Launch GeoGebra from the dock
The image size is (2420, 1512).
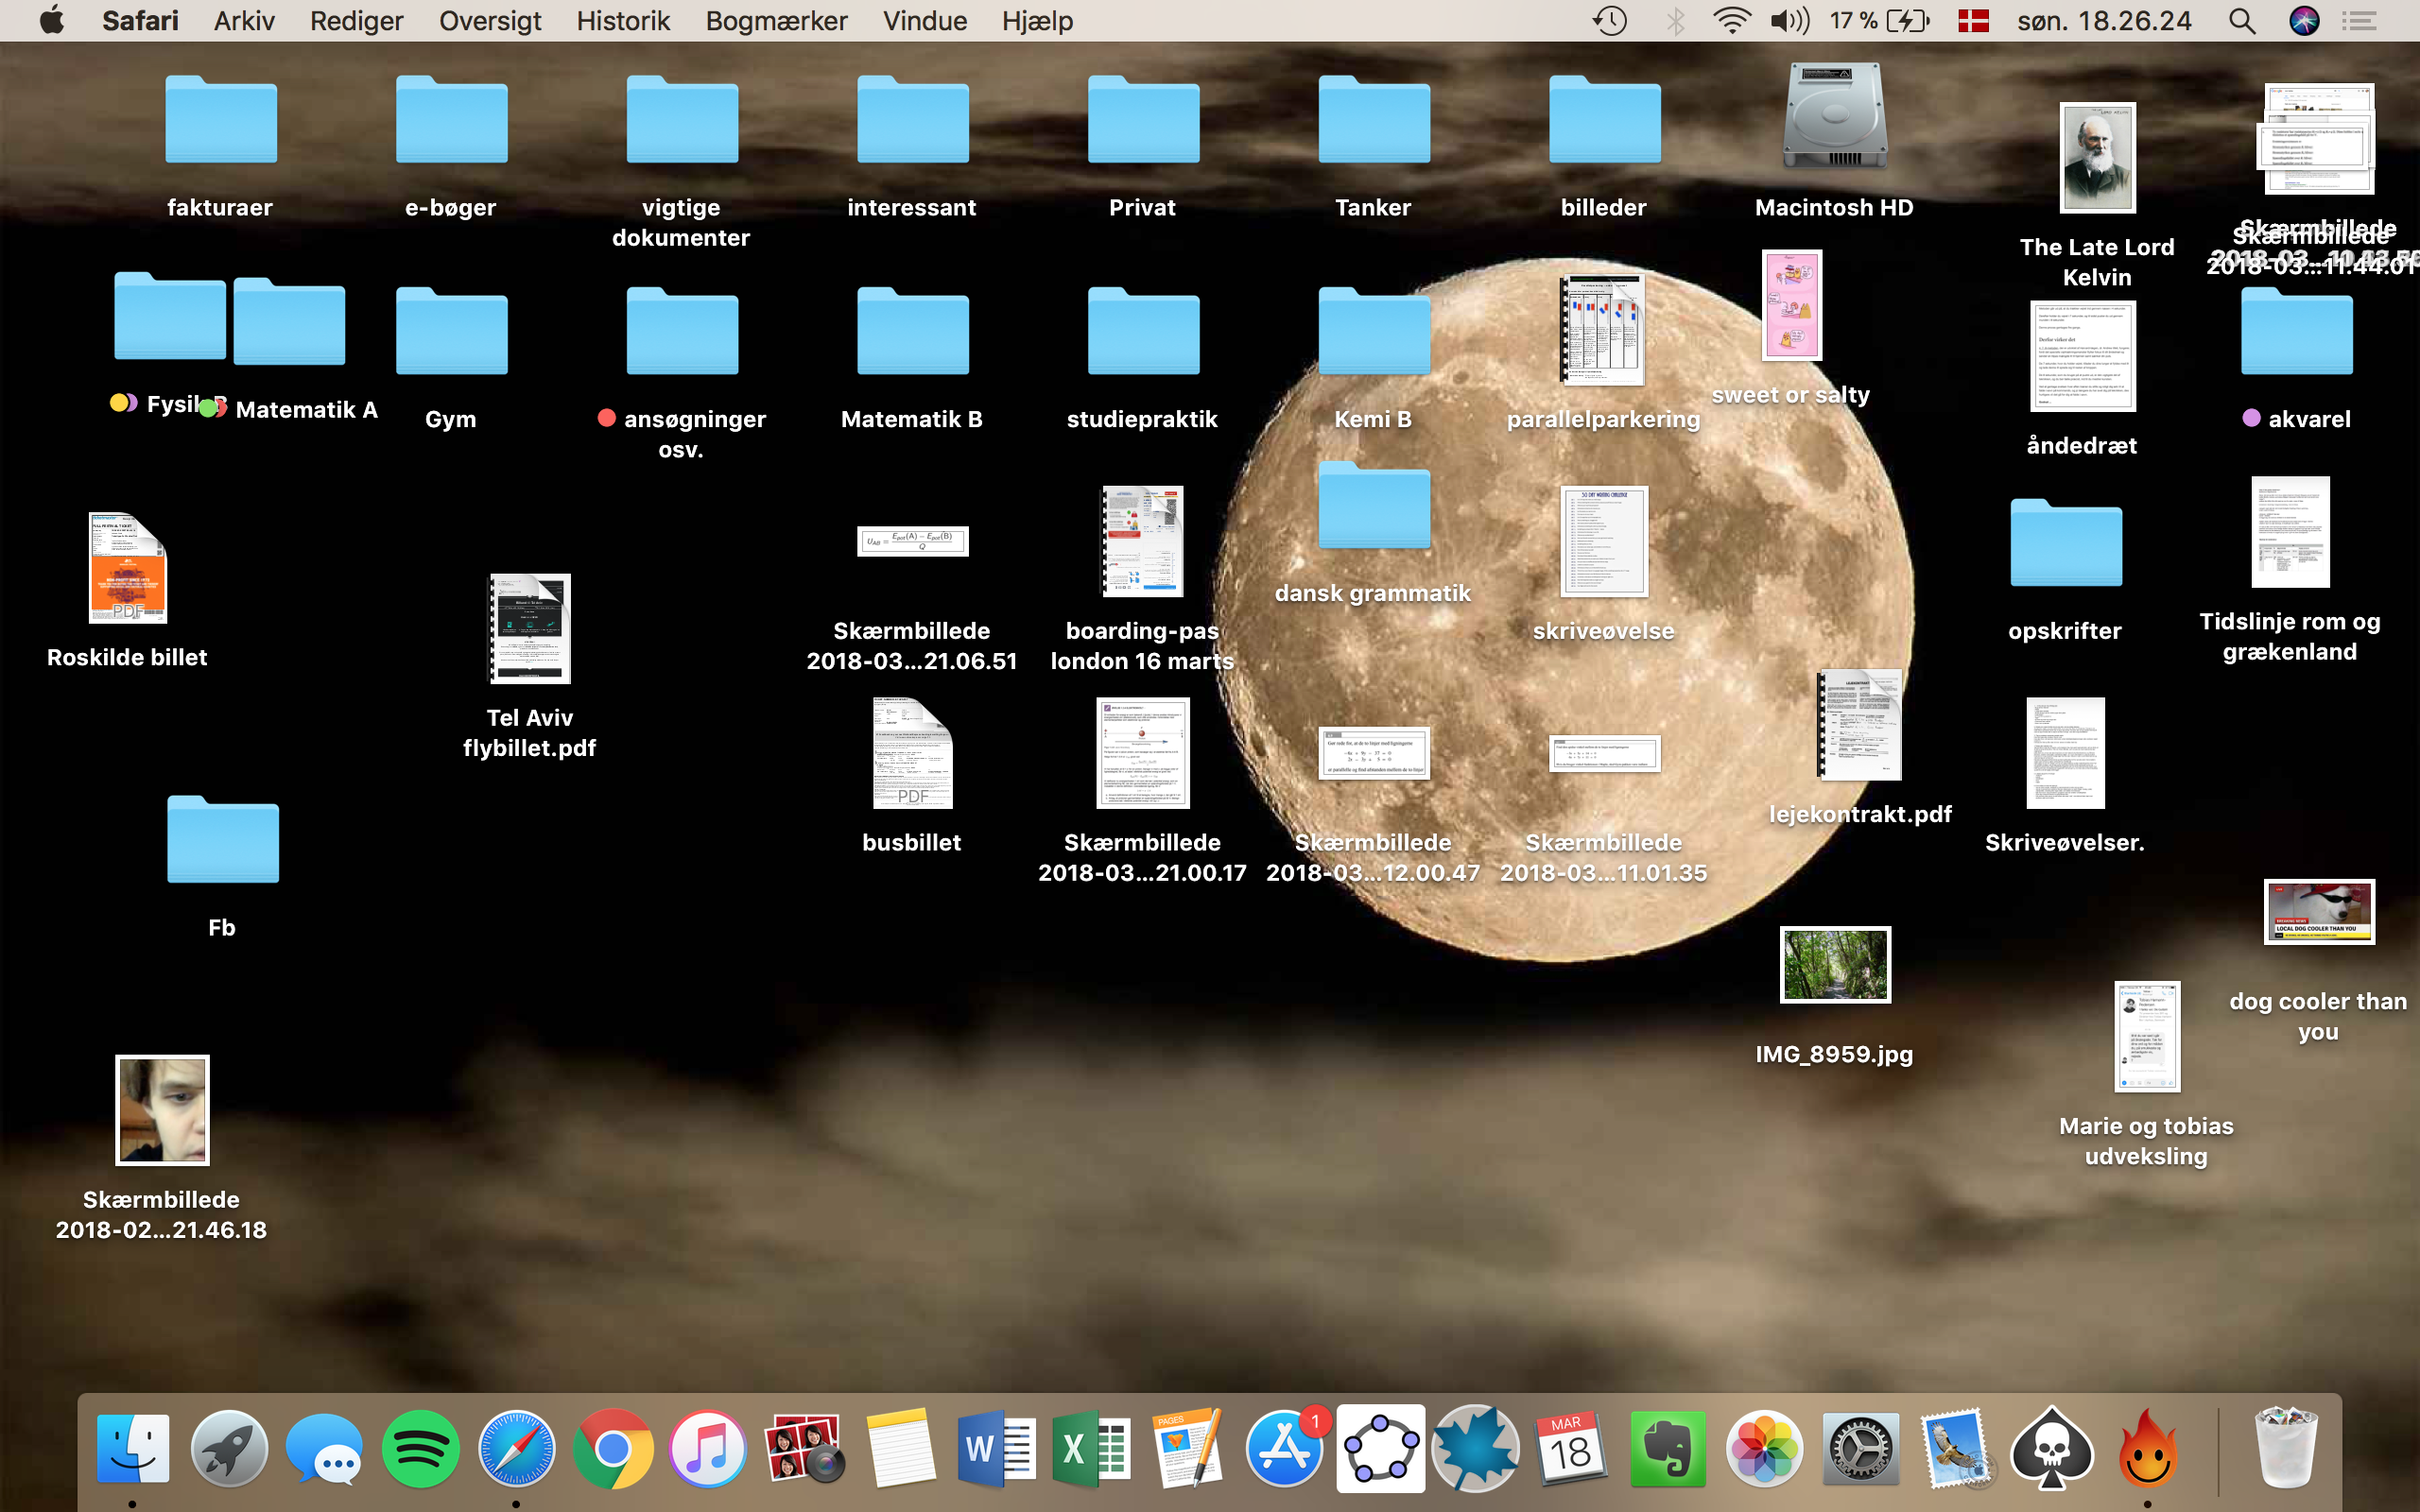(1380, 1449)
